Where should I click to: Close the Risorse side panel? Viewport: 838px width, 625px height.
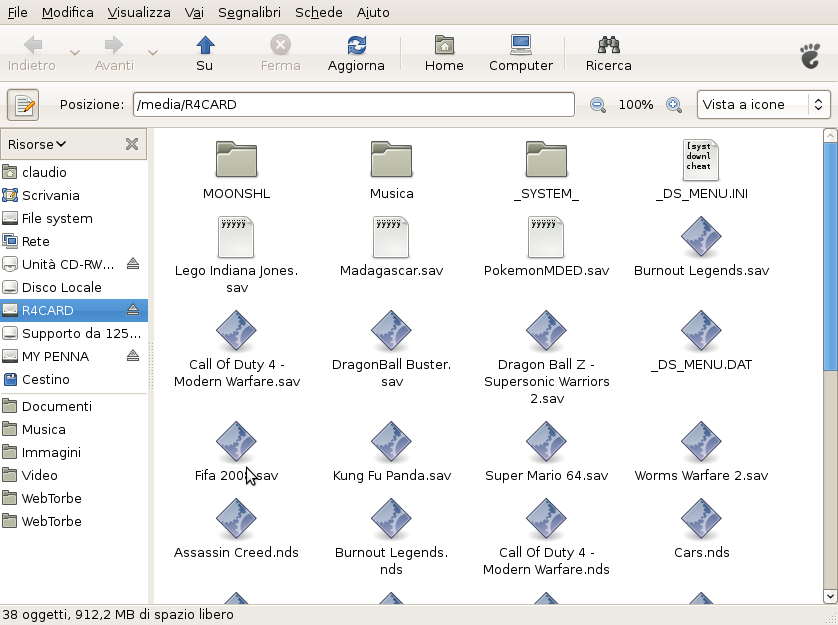tap(132, 144)
